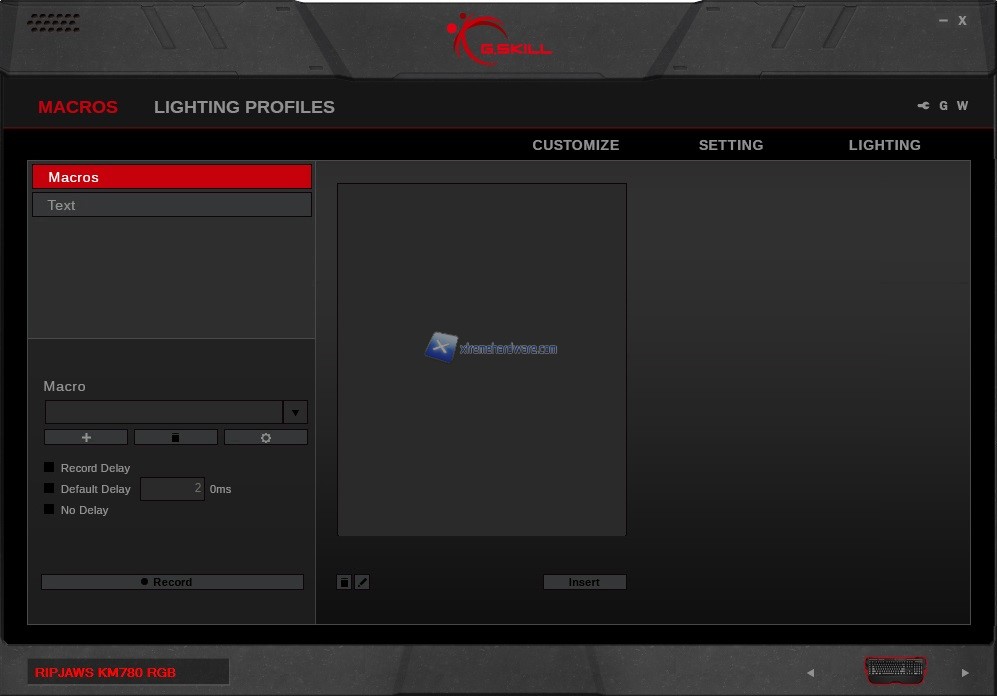Click the W icon in the header
Screen dimensions: 998x696
[x=962, y=106]
